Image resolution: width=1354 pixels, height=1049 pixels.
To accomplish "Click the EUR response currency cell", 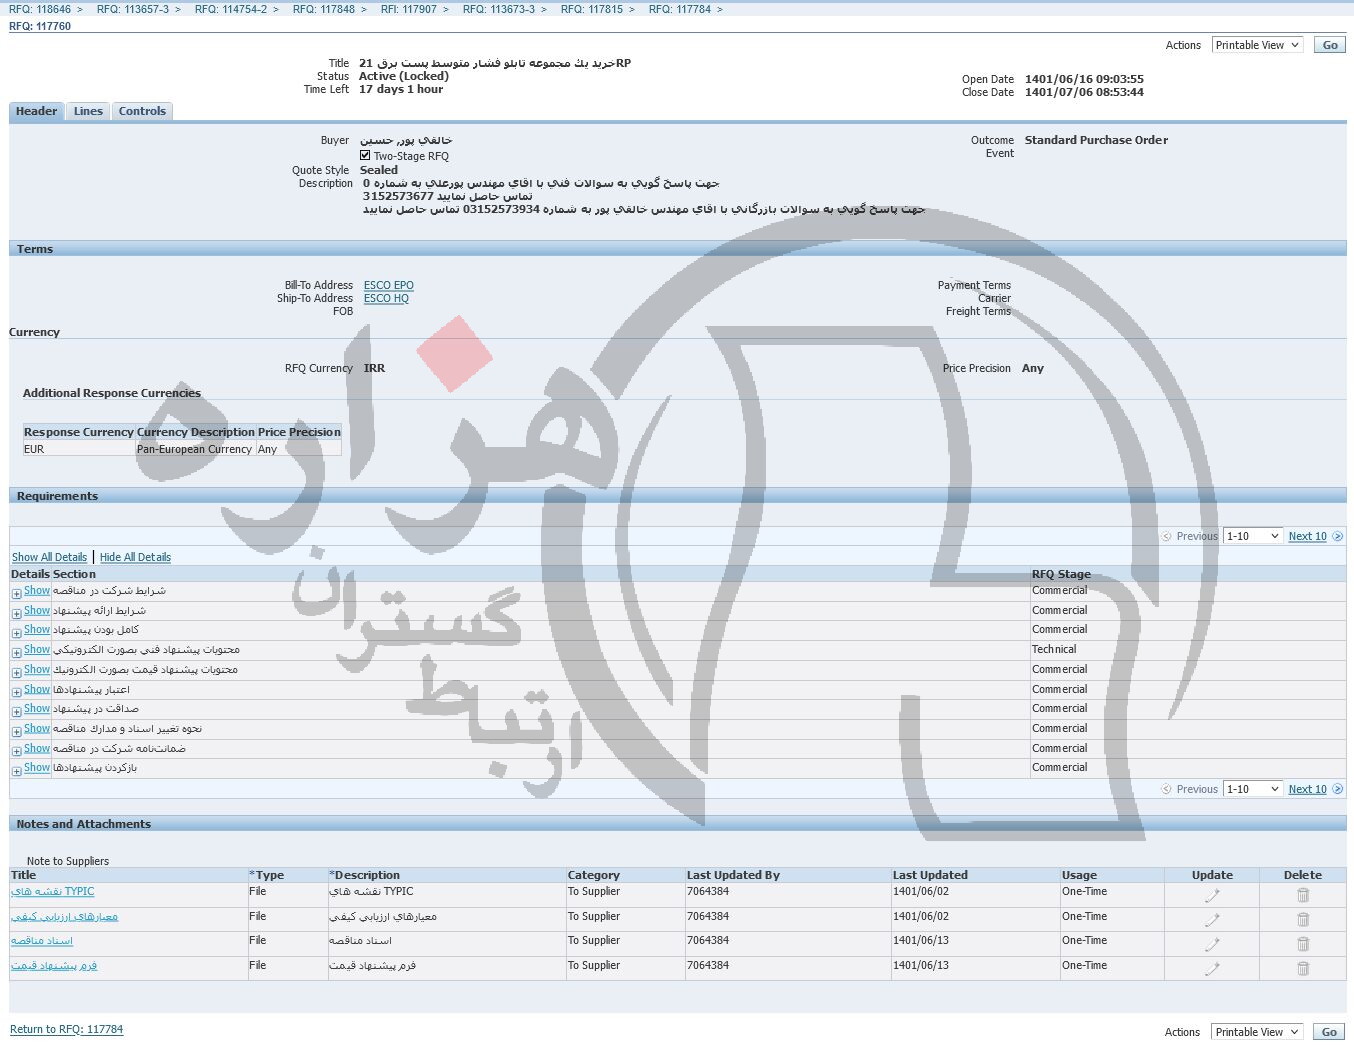I will click(x=79, y=450).
